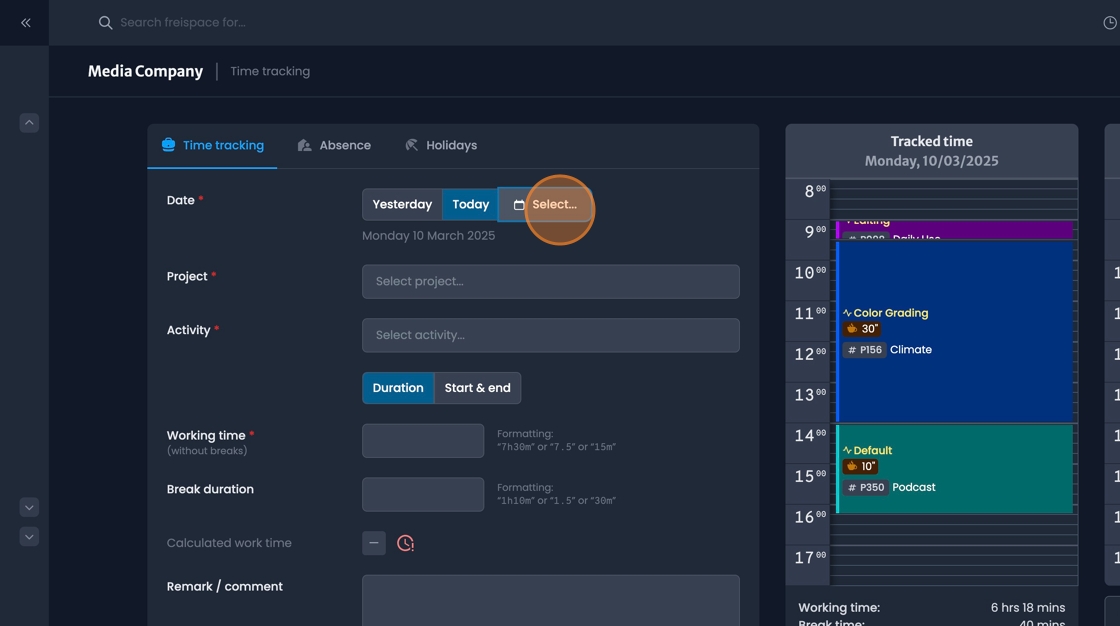This screenshot has height=626, width=1120.
Task: Open the Select project dropdown
Action: [550, 281]
